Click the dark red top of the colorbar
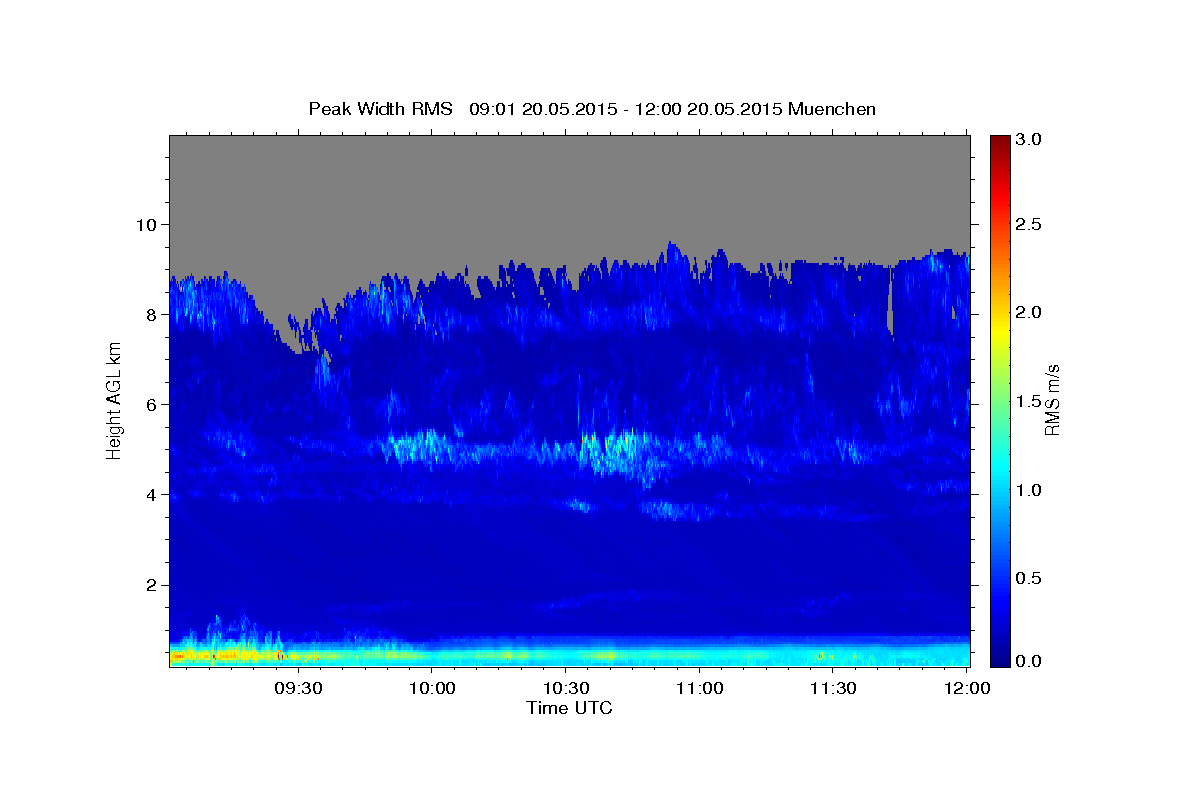The width and height of the screenshot is (1200, 800). tap(1000, 145)
